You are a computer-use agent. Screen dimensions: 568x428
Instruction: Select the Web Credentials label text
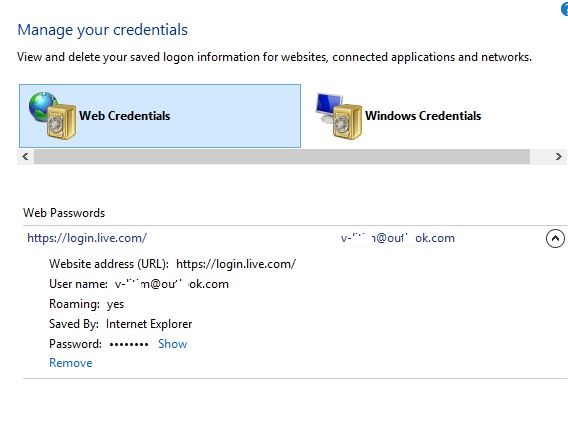pos(125,116)
